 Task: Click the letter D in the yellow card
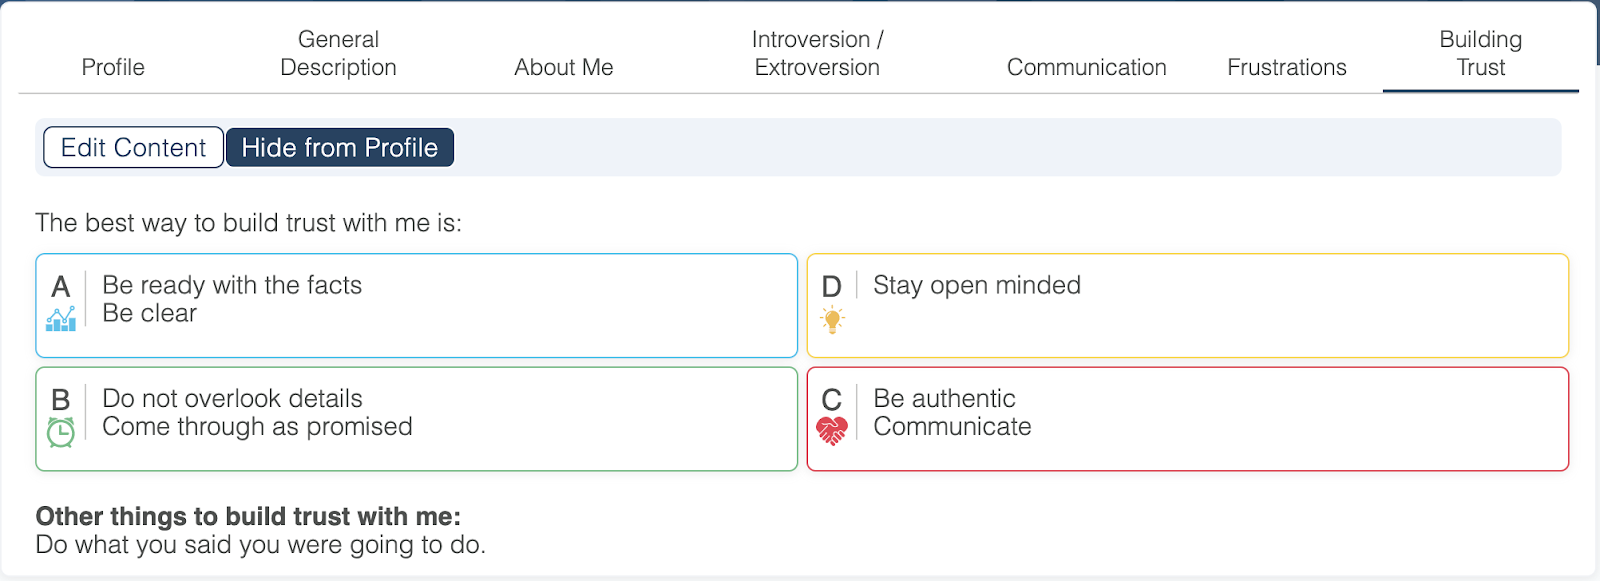click(832, 287)
